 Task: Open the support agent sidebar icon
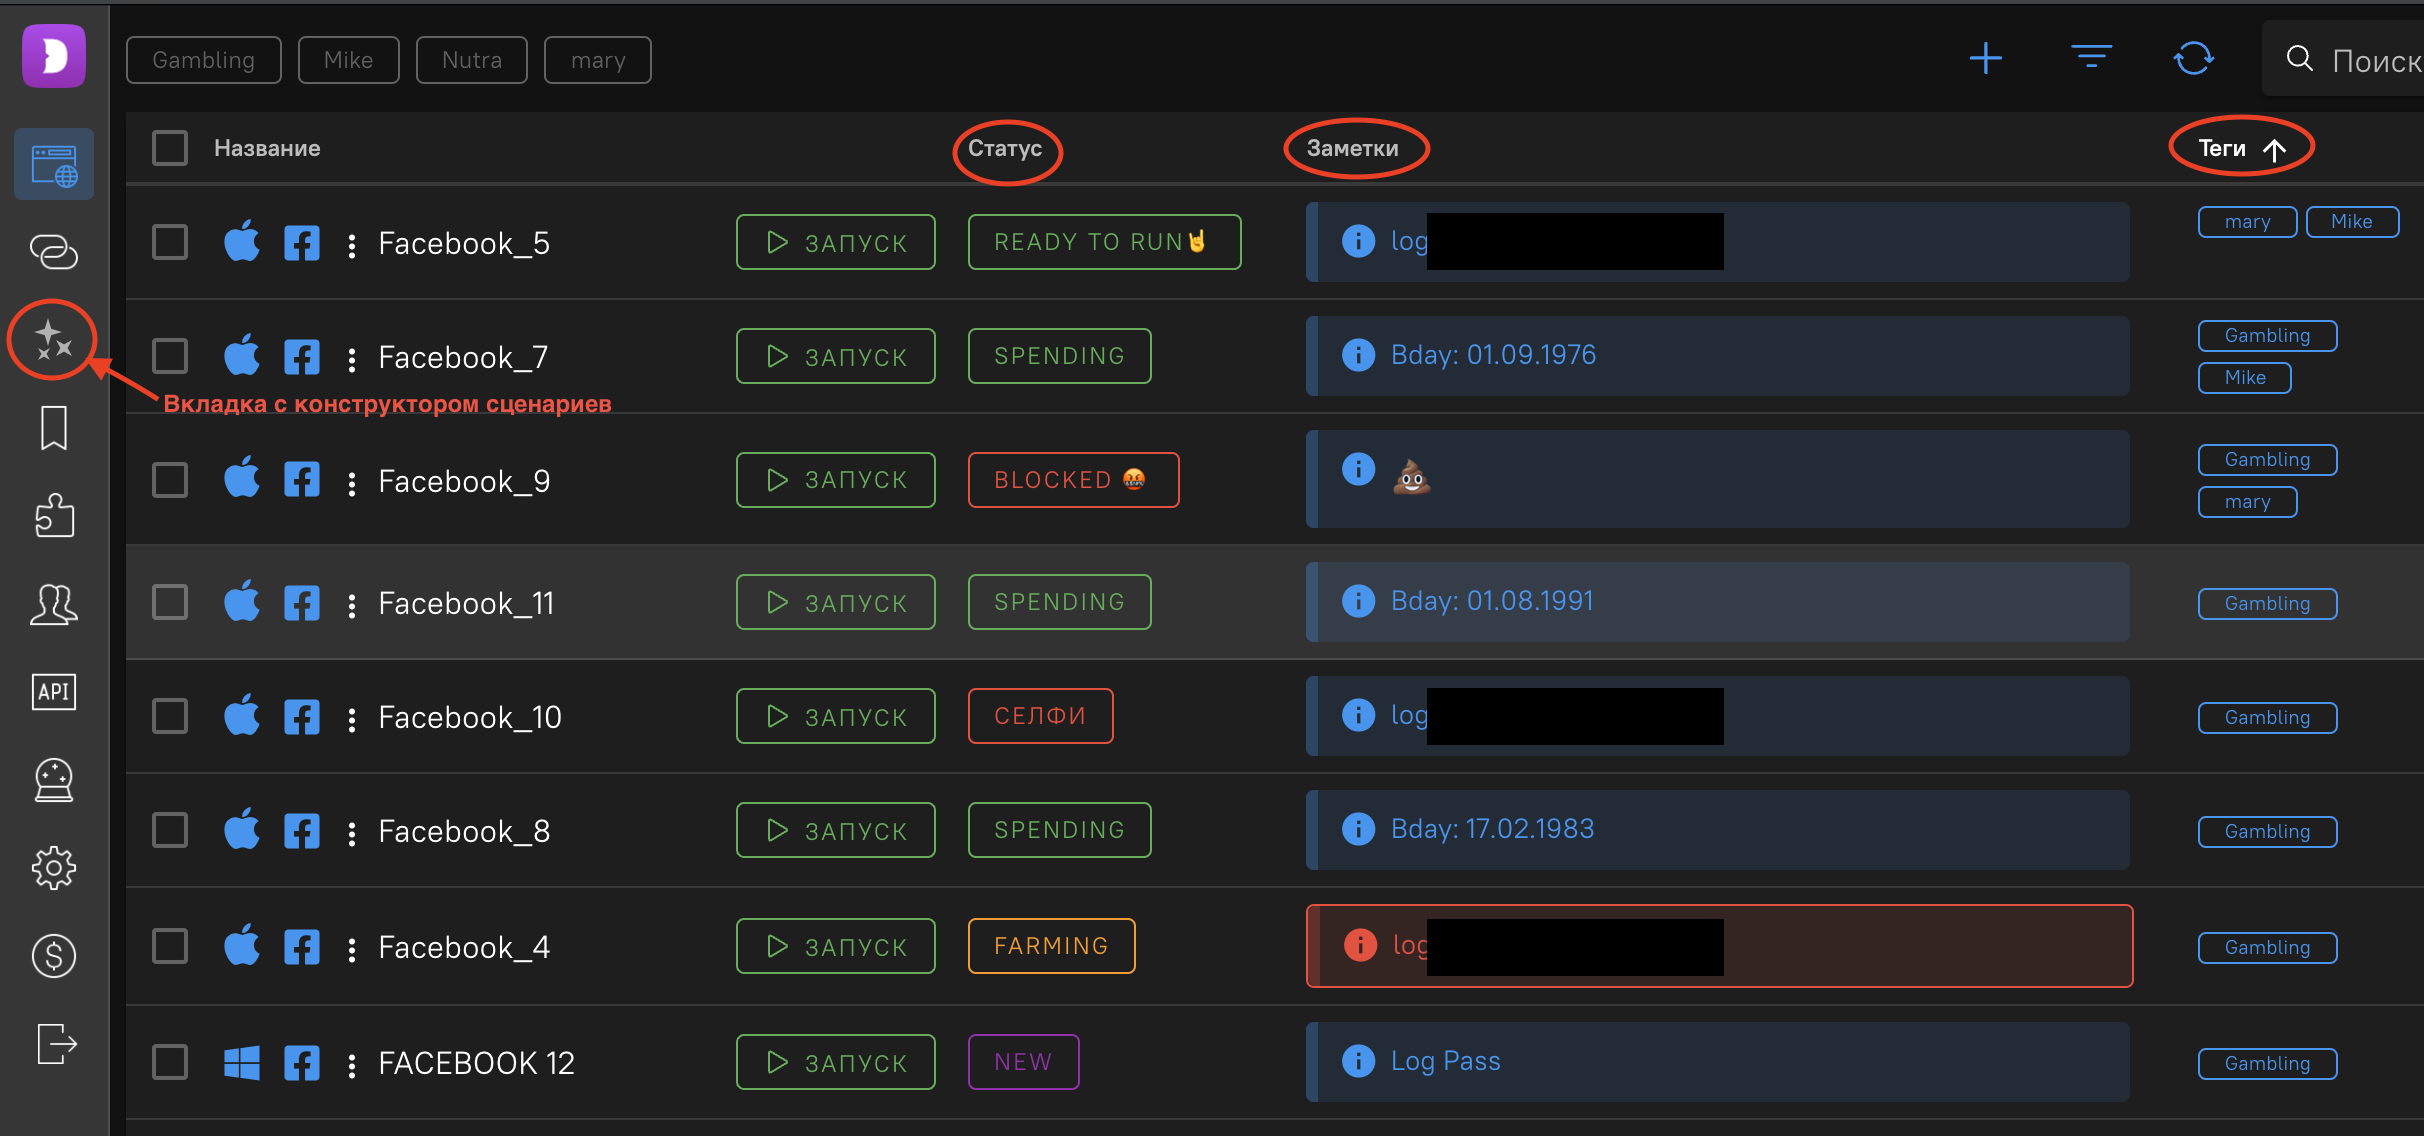click(54, 780)
